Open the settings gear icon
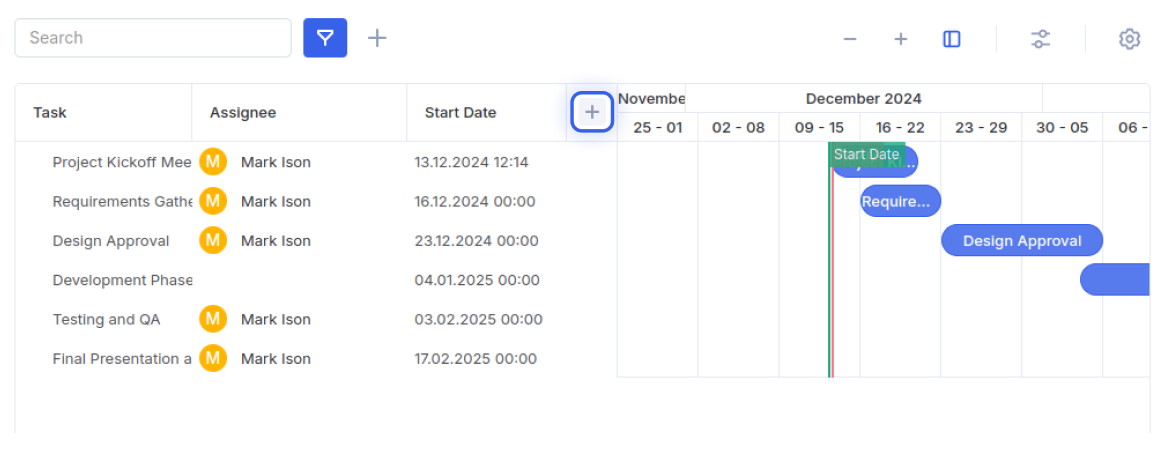The width and height of the screenshot is (1166, 461). (x=1130, y=39)
